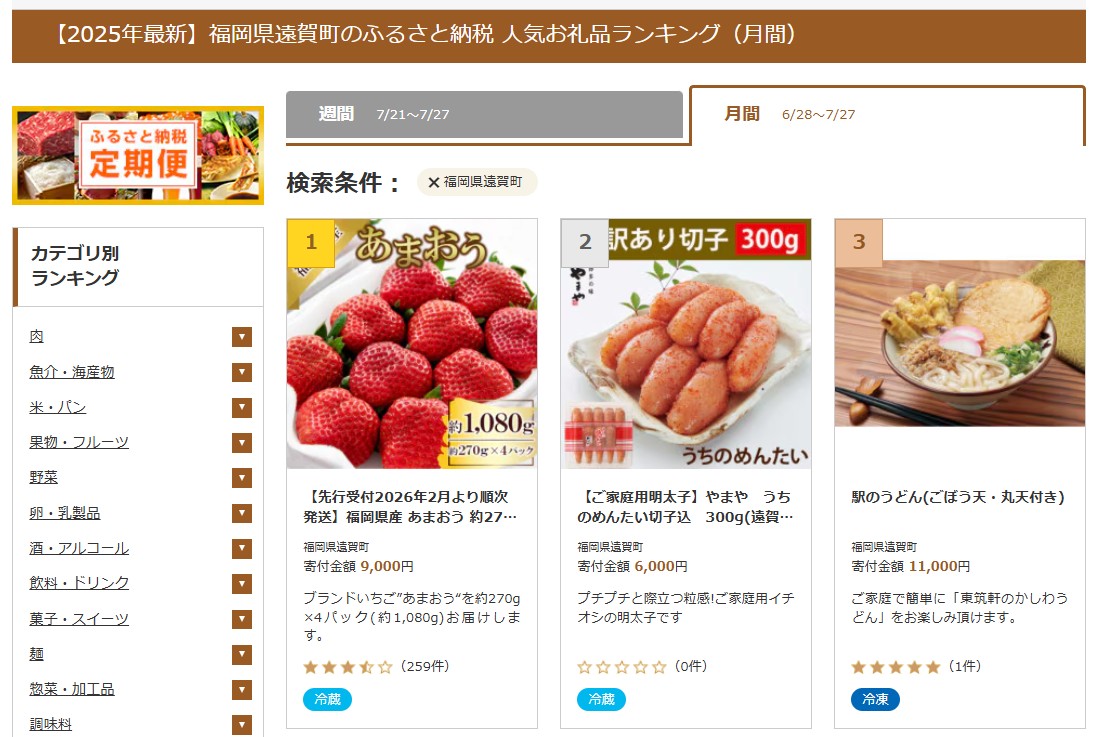
Task: Open 菓子・スイーツ category link
Action: coord(79,619)
